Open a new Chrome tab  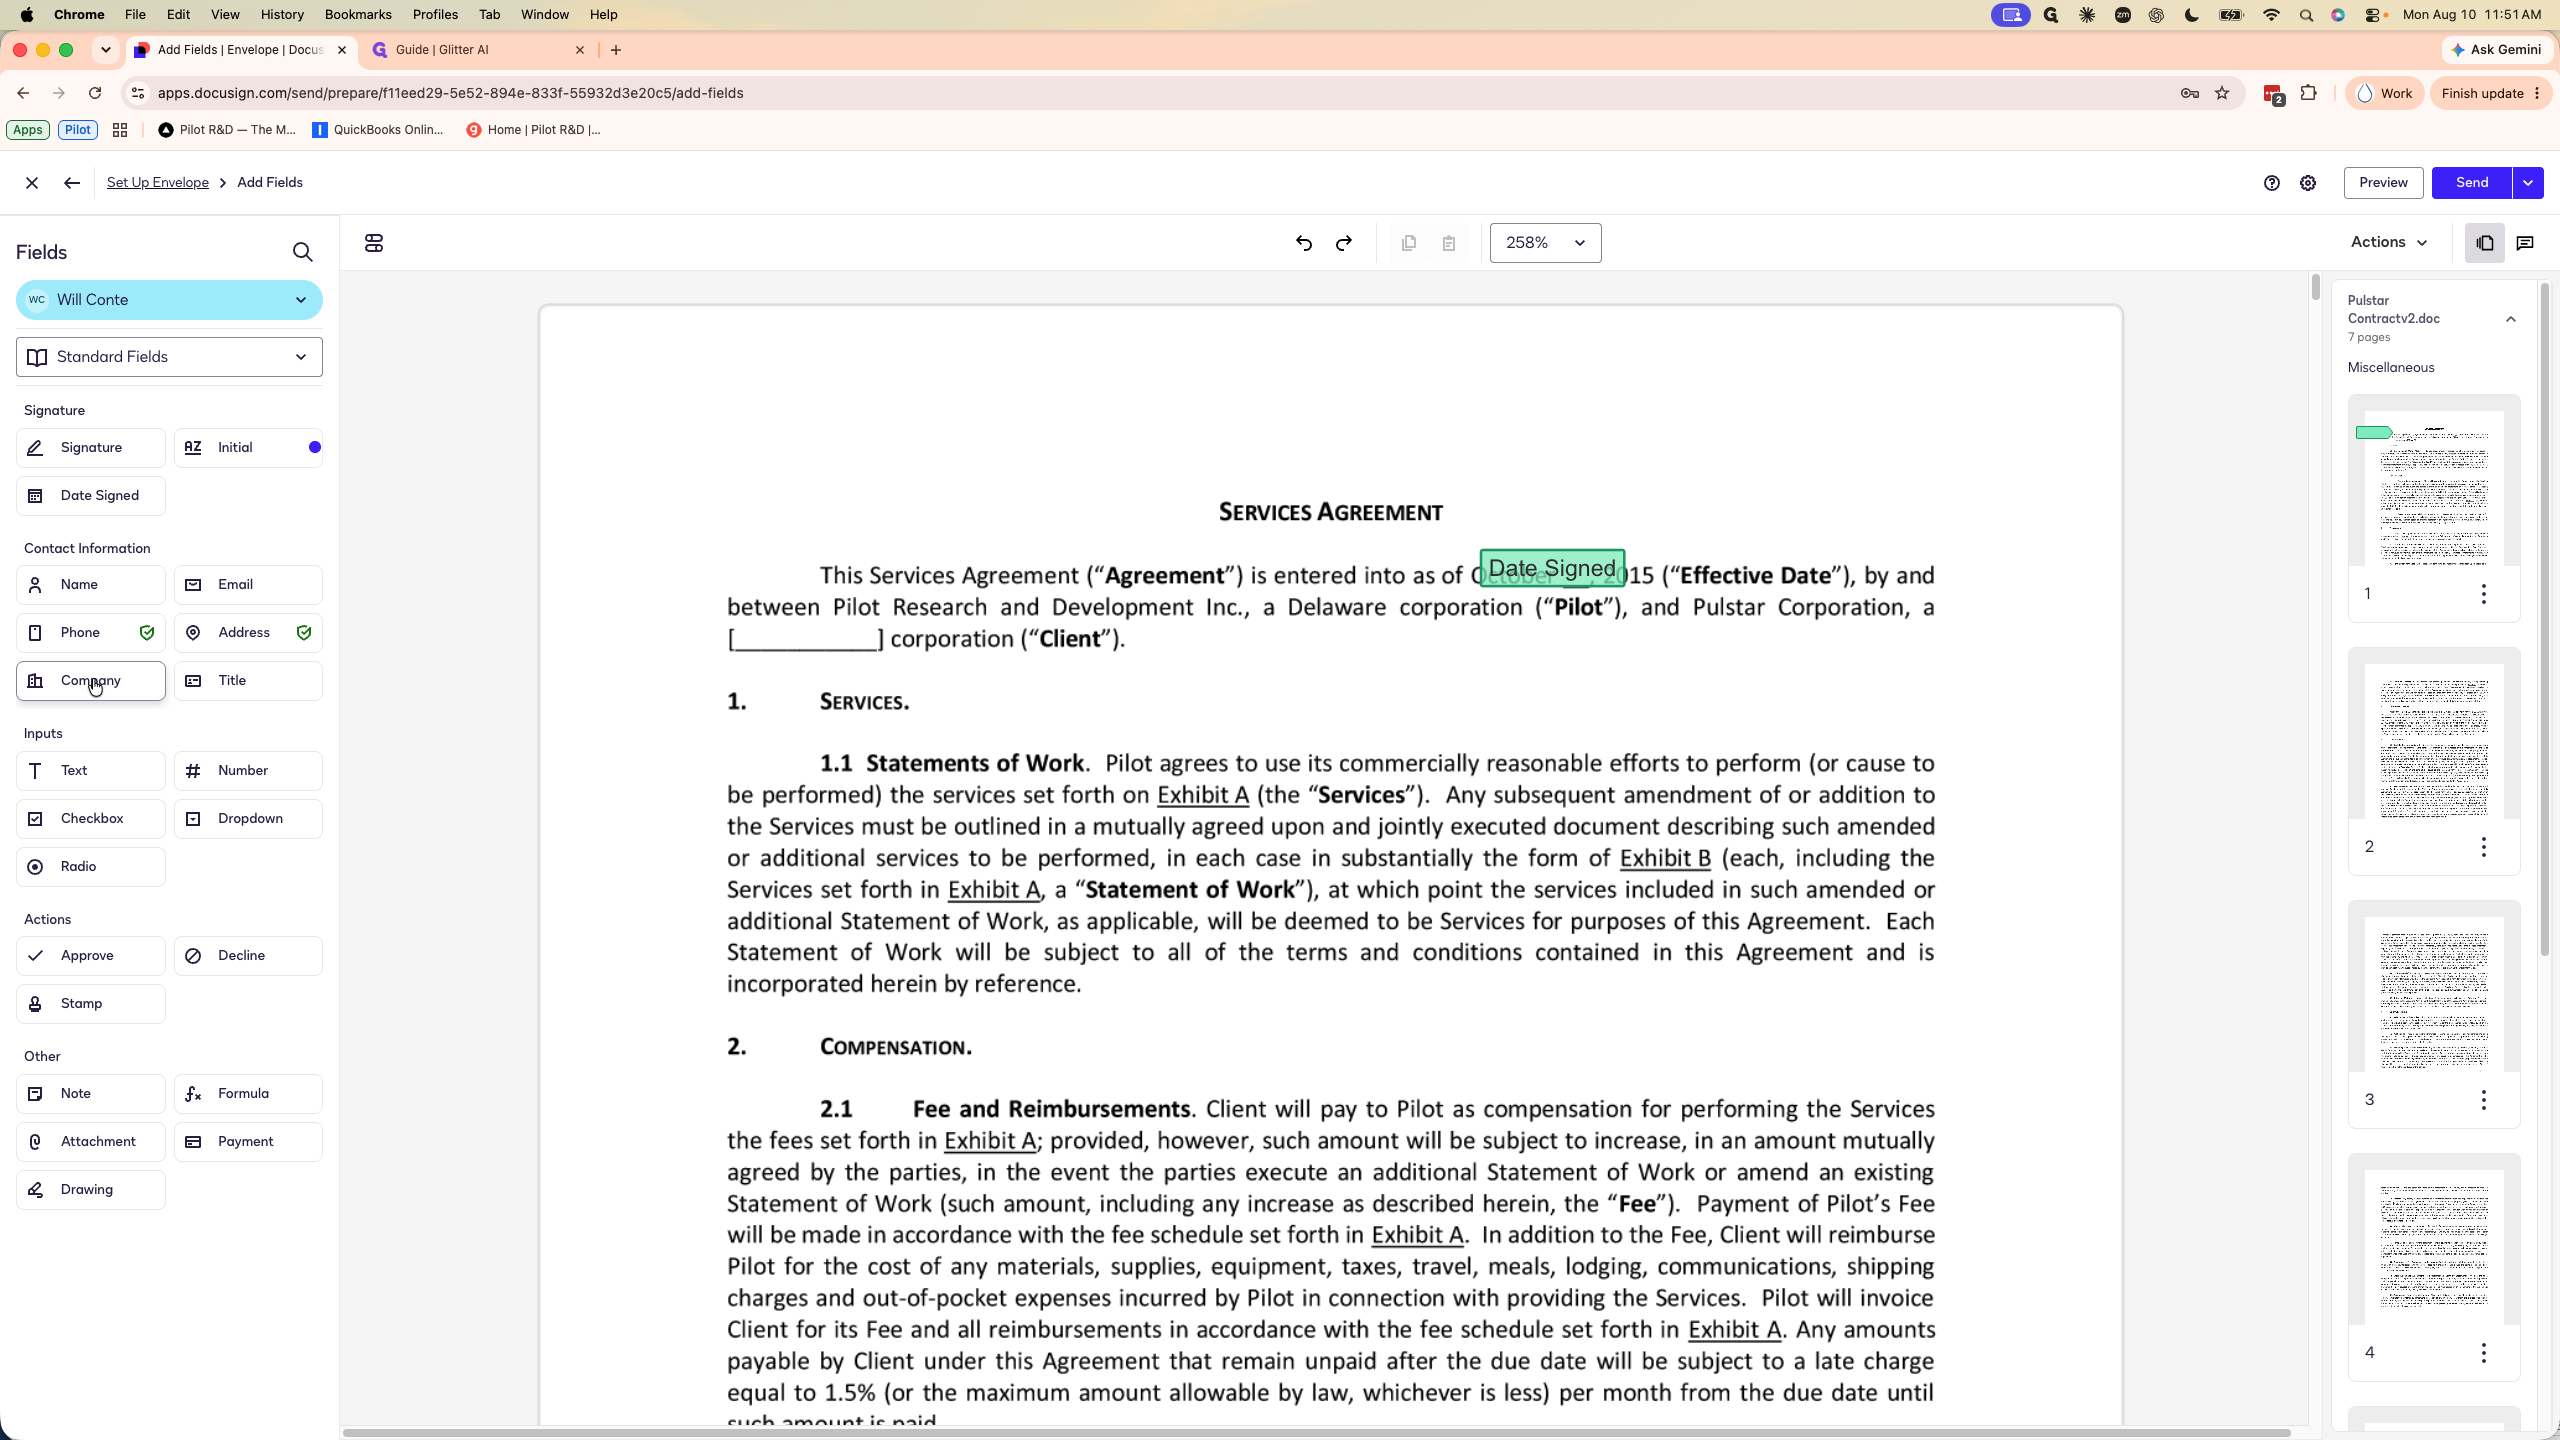tap(616, 50)
